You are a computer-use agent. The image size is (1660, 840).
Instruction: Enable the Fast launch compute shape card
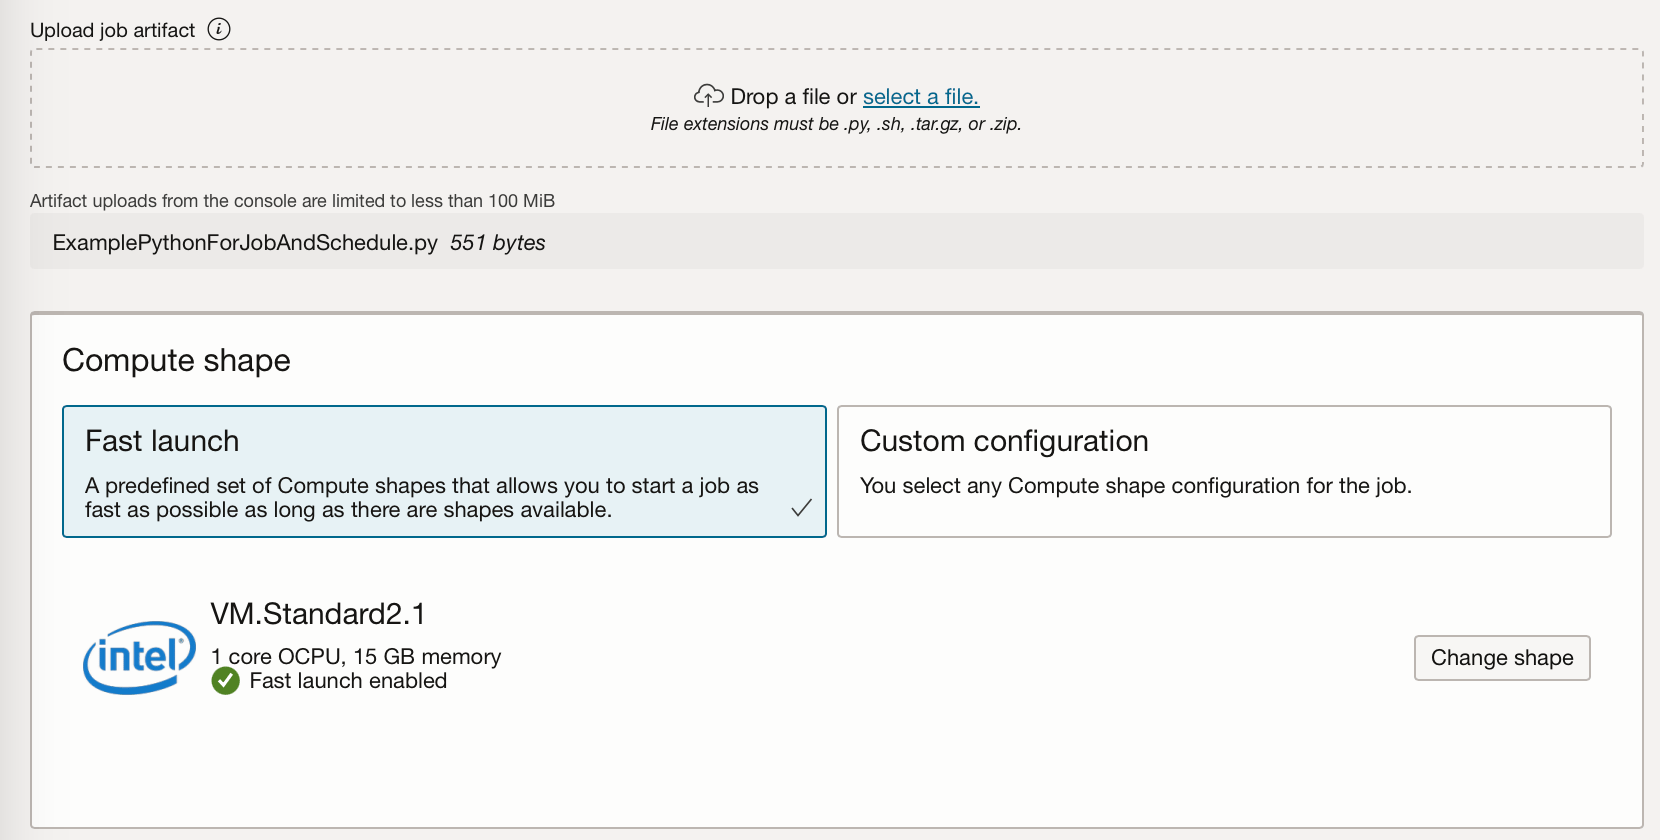click(x=444, y=471)
